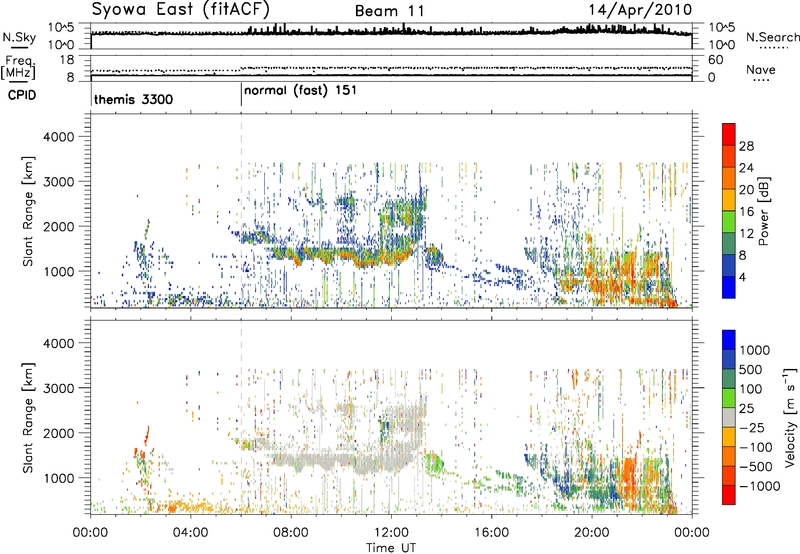
Task: Click the '-1000' tick on the velocity colorbar
Action: click(760, 486)
